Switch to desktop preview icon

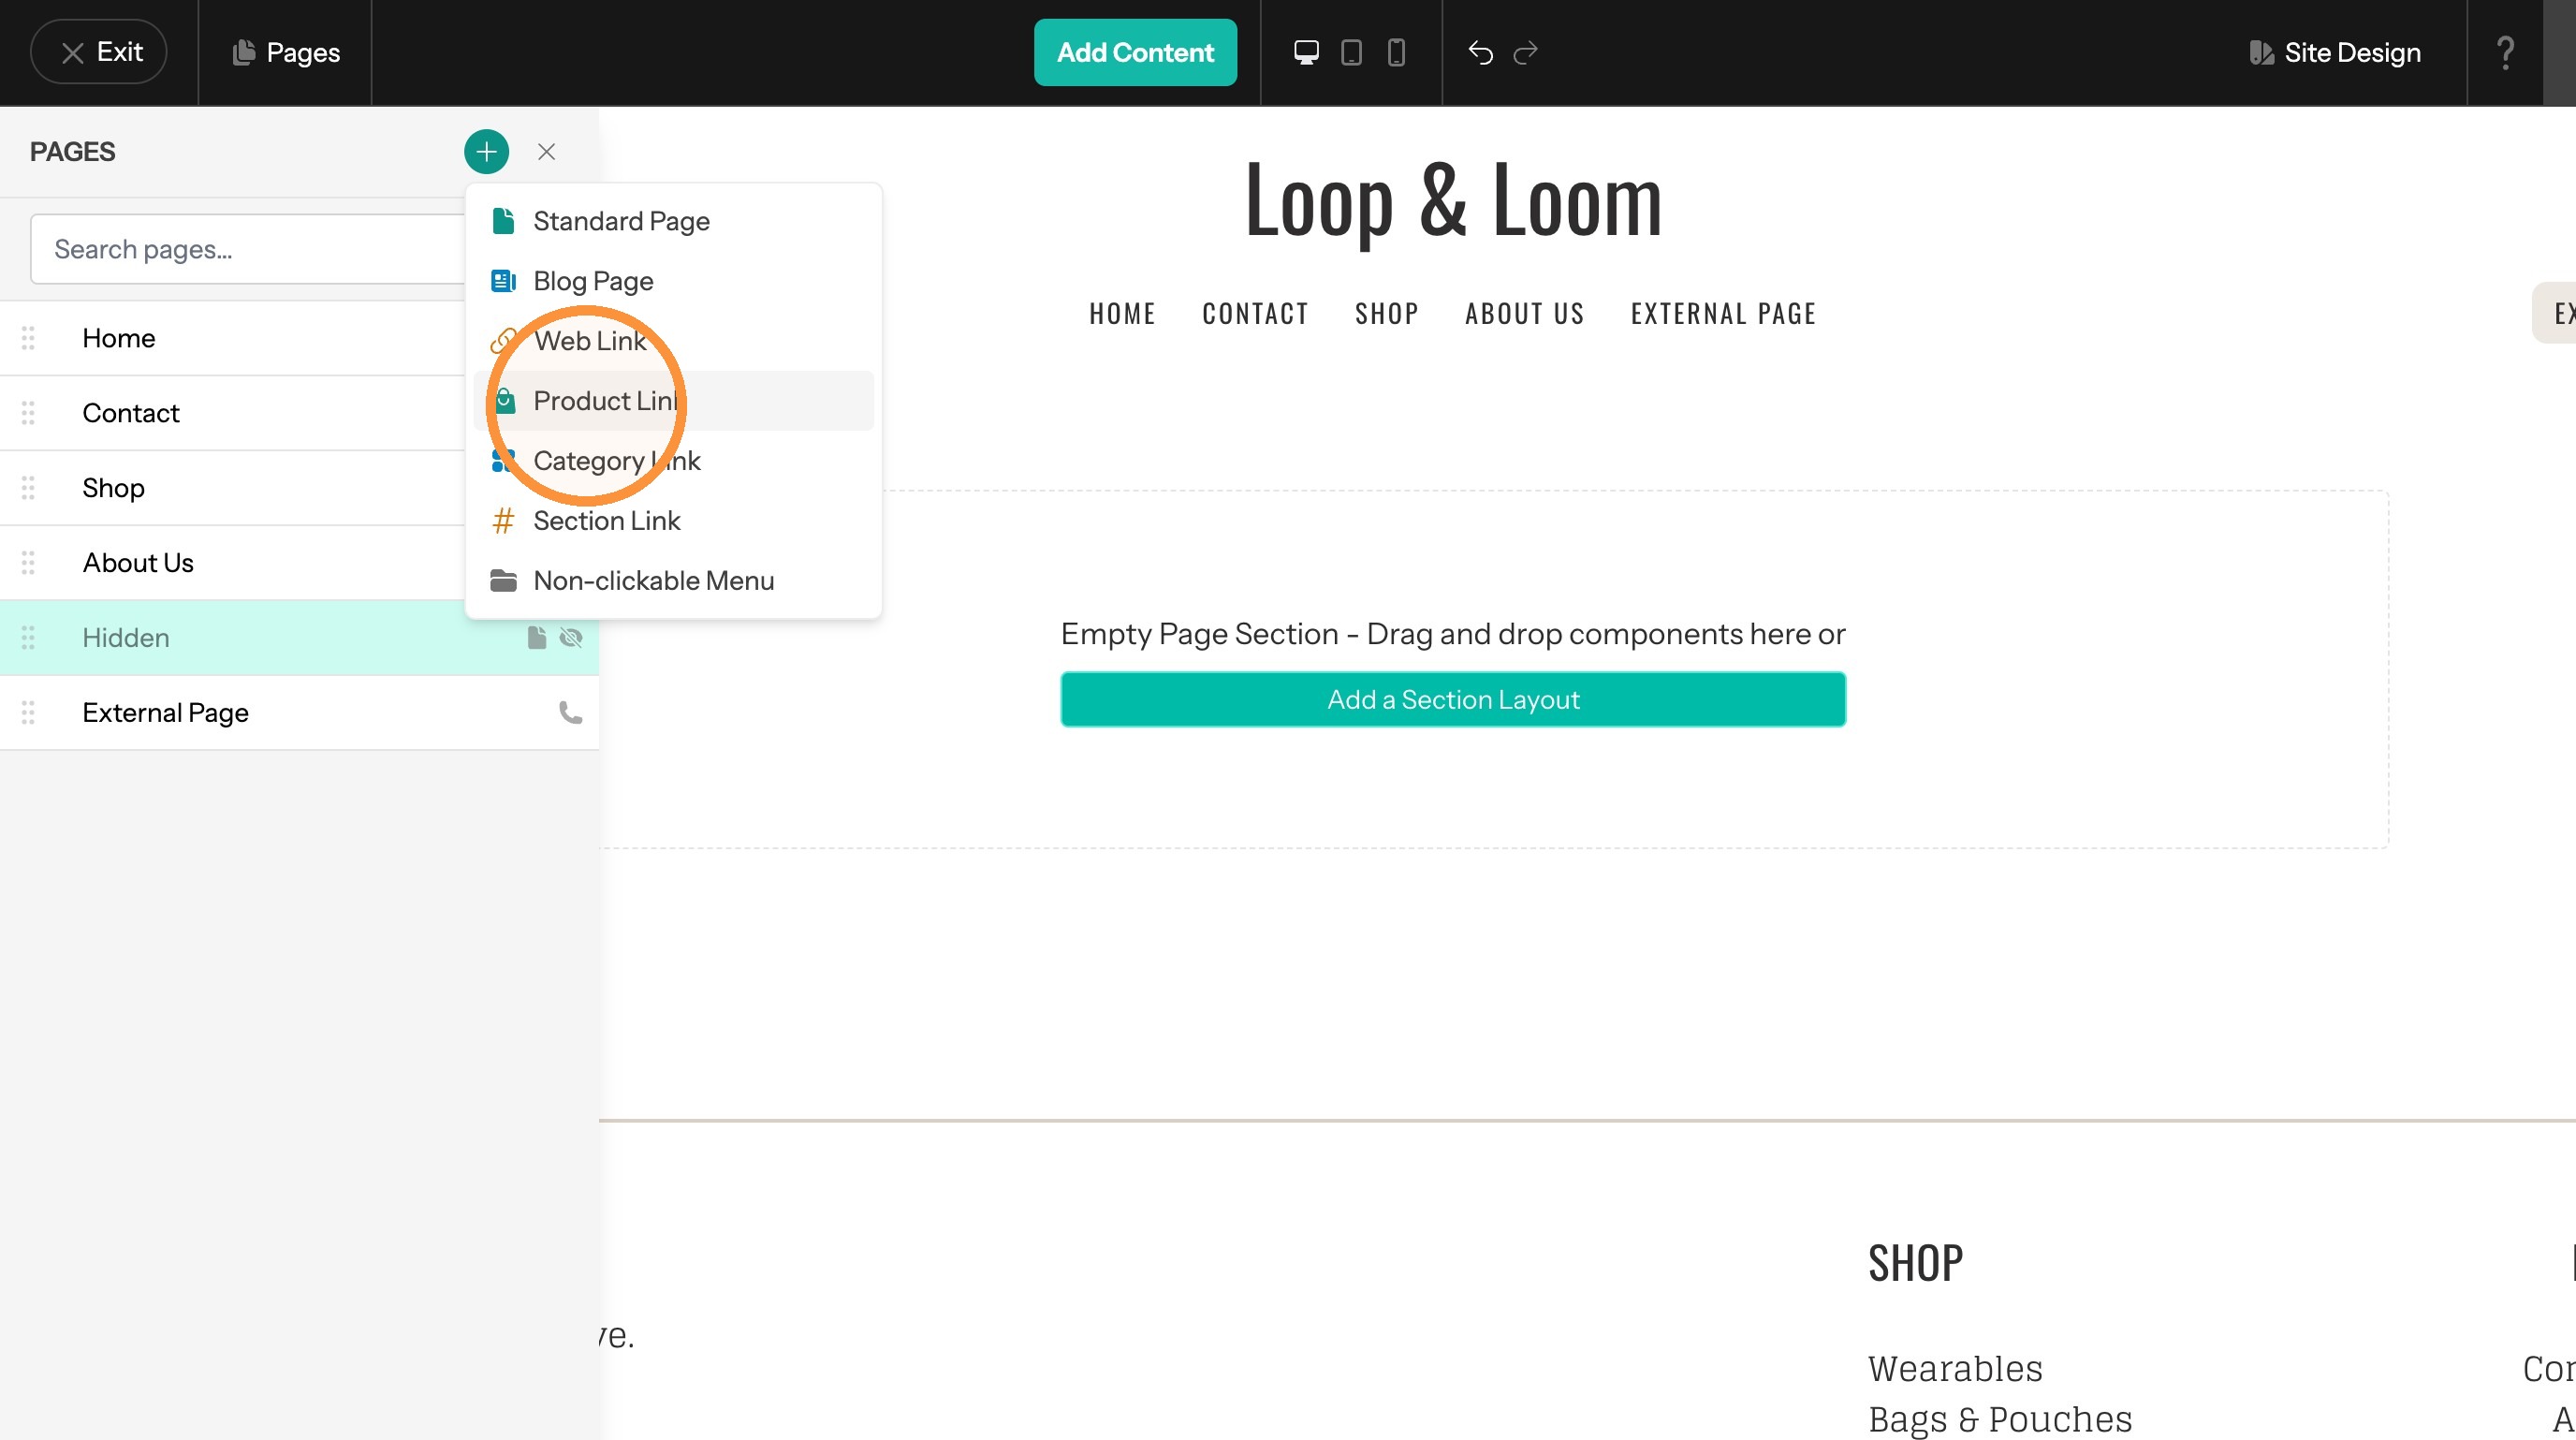1306,52
